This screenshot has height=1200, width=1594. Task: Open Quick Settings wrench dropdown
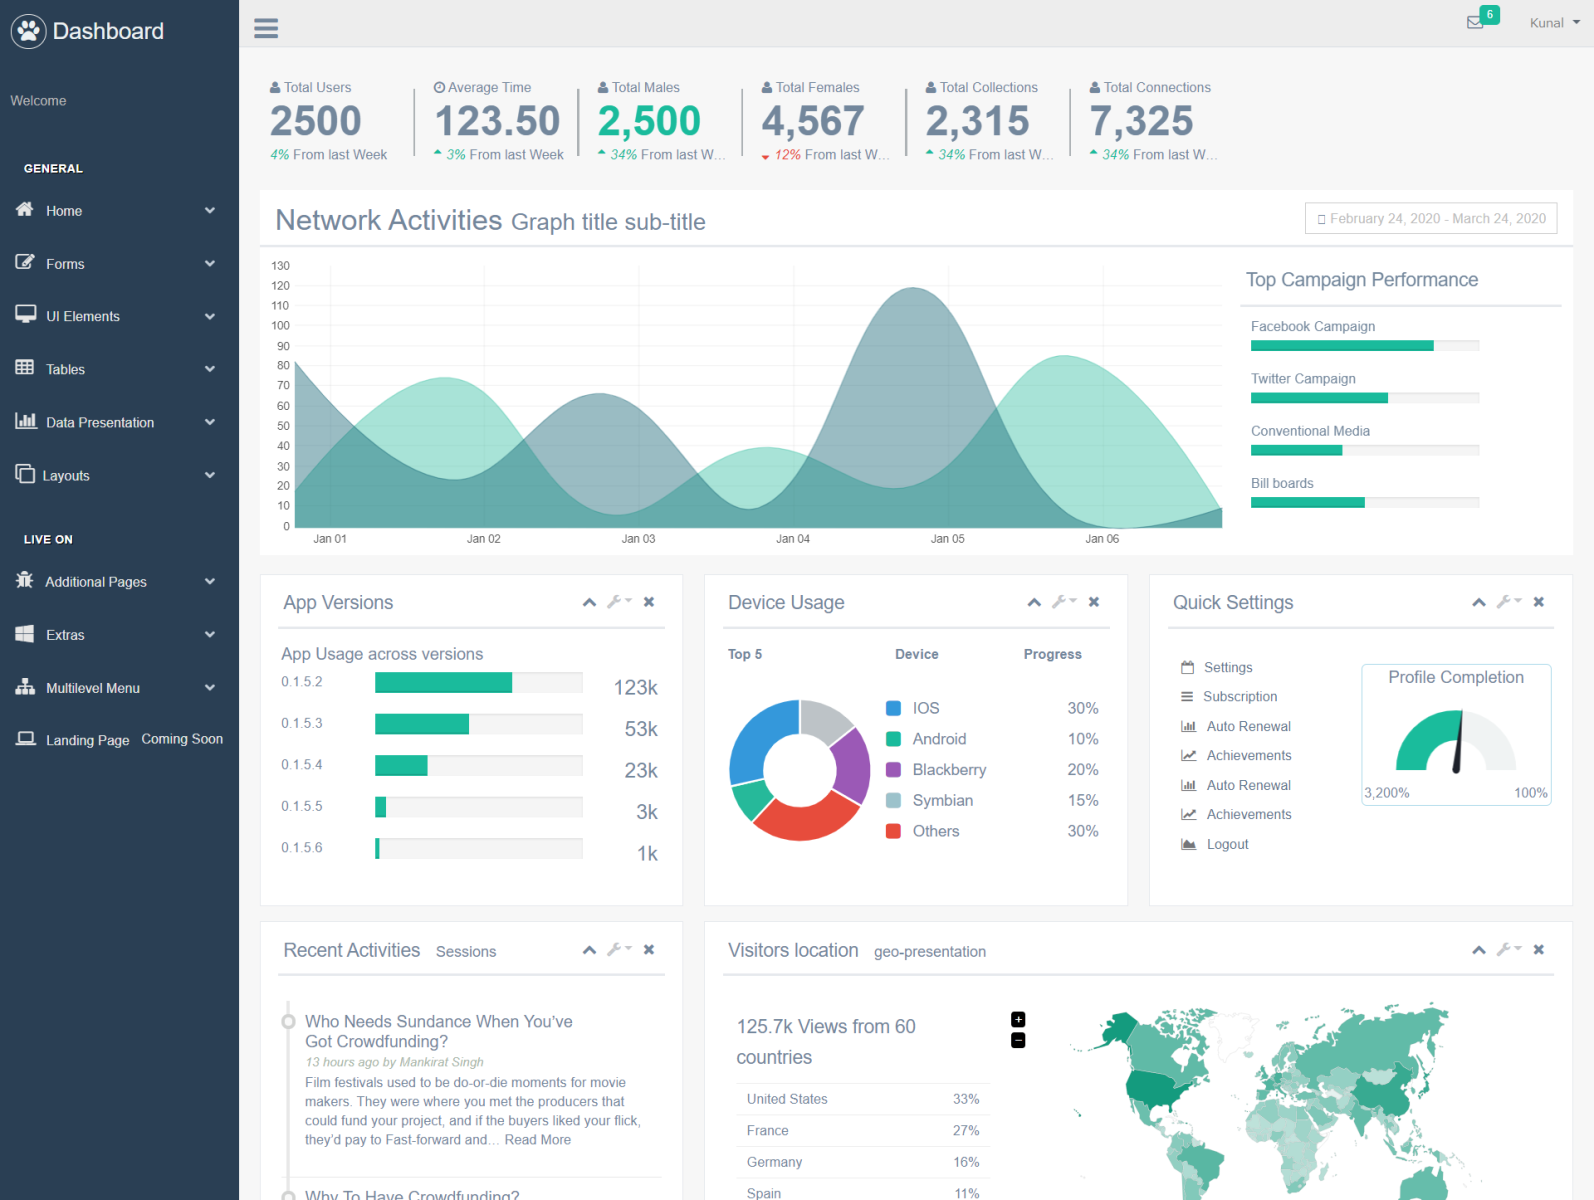point(1509,601)
